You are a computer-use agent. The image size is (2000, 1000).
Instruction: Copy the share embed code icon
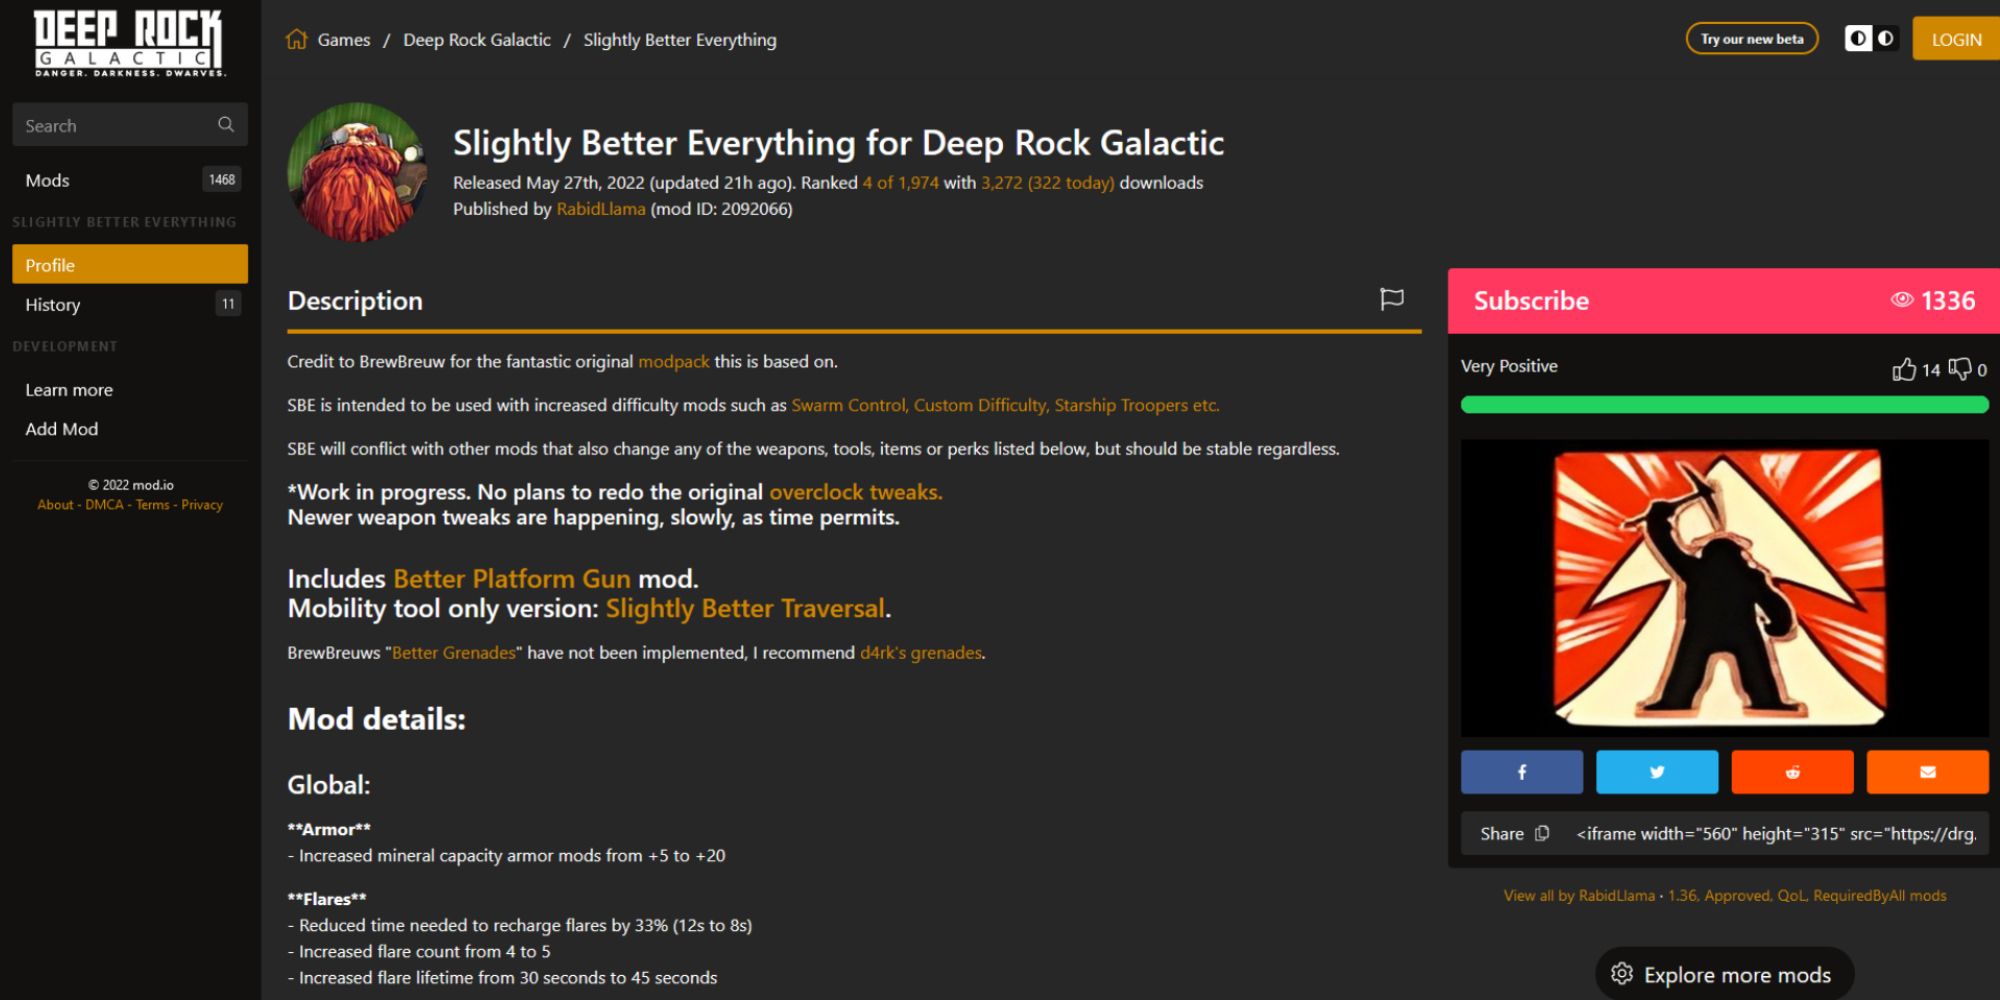tap(1542, 833)
